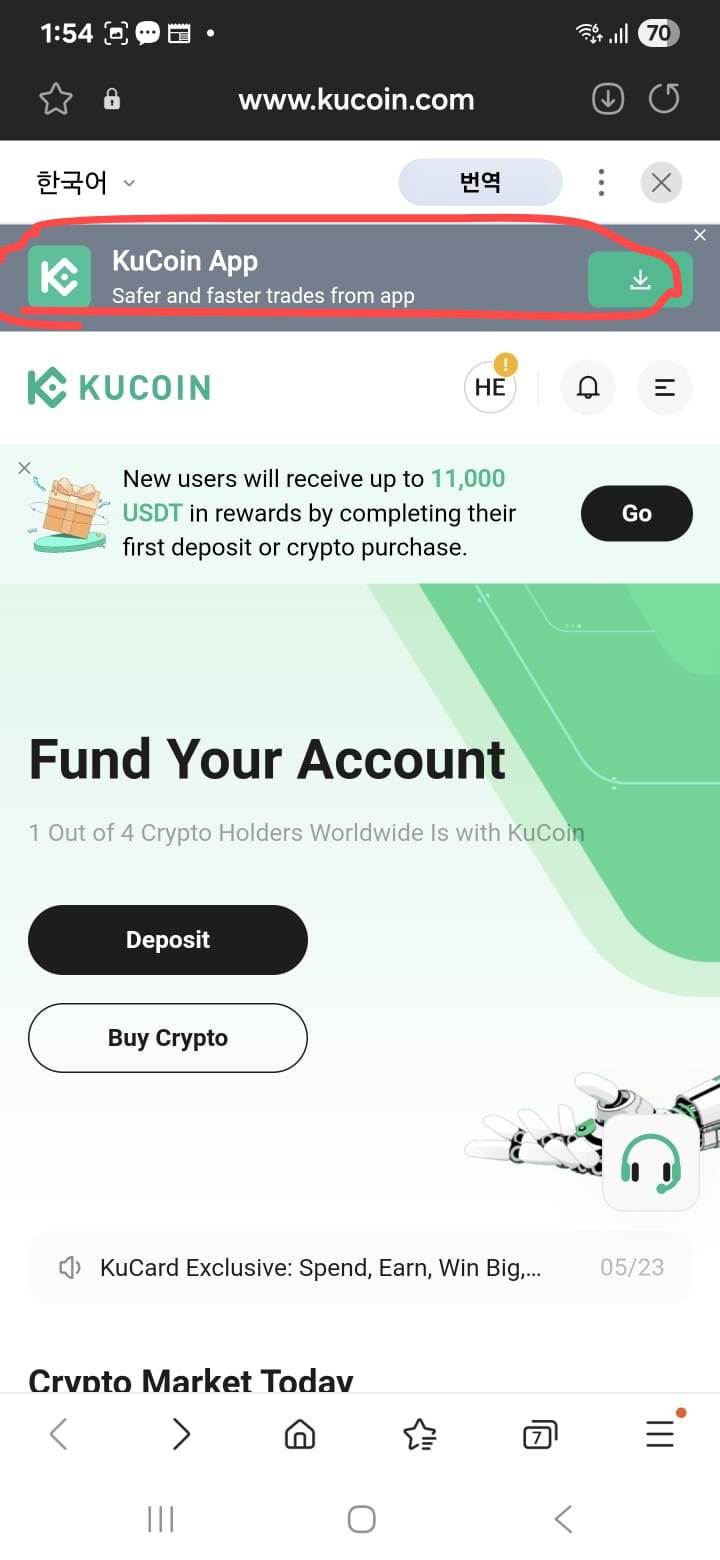The height and width of the screenshot is (1560, 720).
Task: Click the Buy Crypto button
Action: 168,1038
